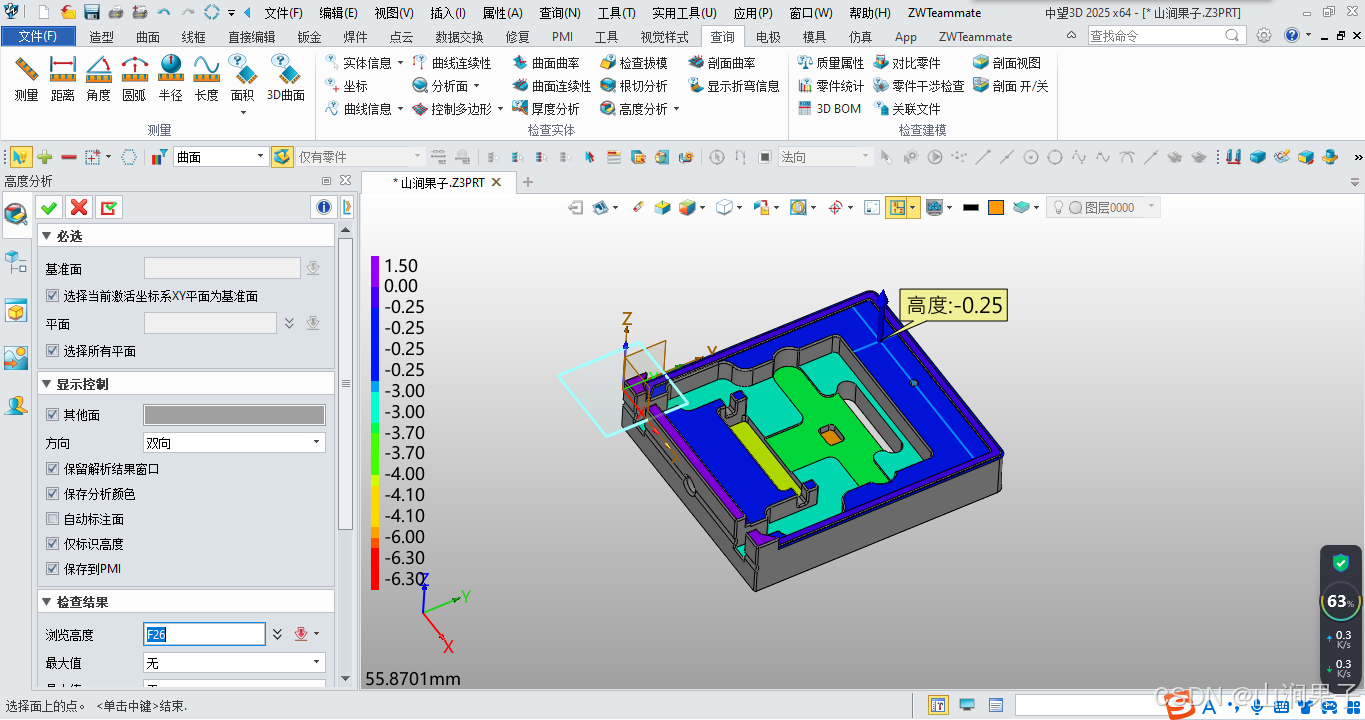The width and height of the screenshot is (1365, 720).
Task: Open the height analysis info icon
Action: point(324,207)
